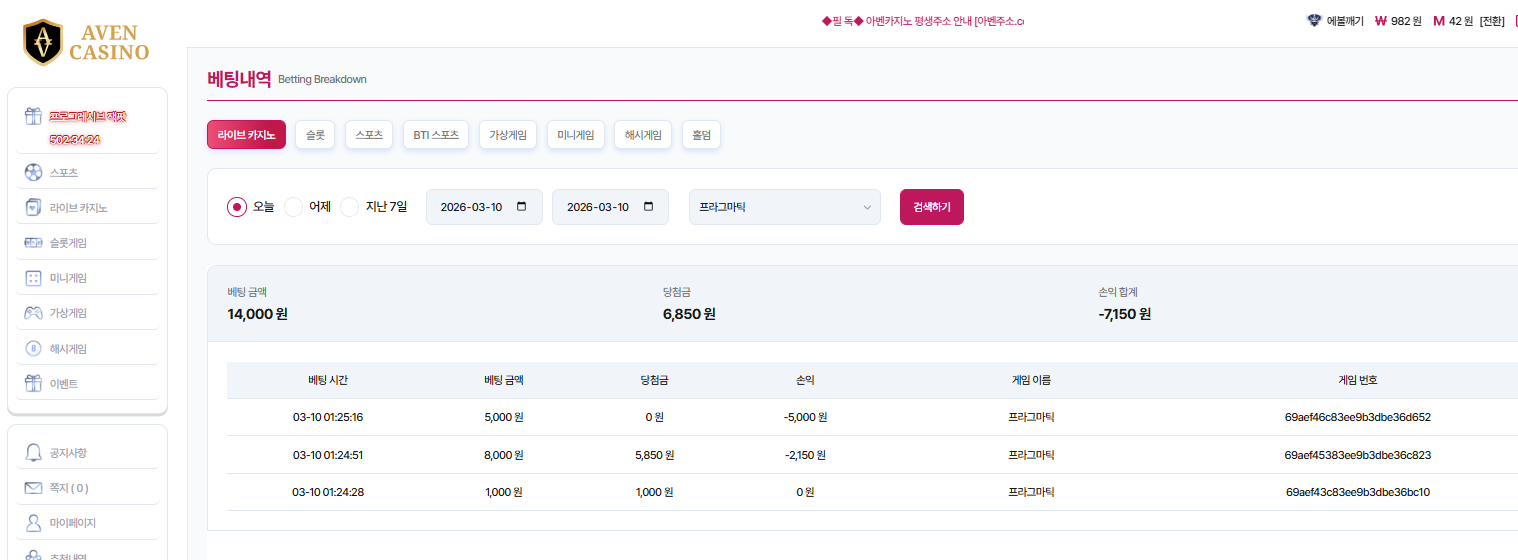Screen dimensions: 1518x560
Task: Select the 오늘 radio button
Action: 237,207
